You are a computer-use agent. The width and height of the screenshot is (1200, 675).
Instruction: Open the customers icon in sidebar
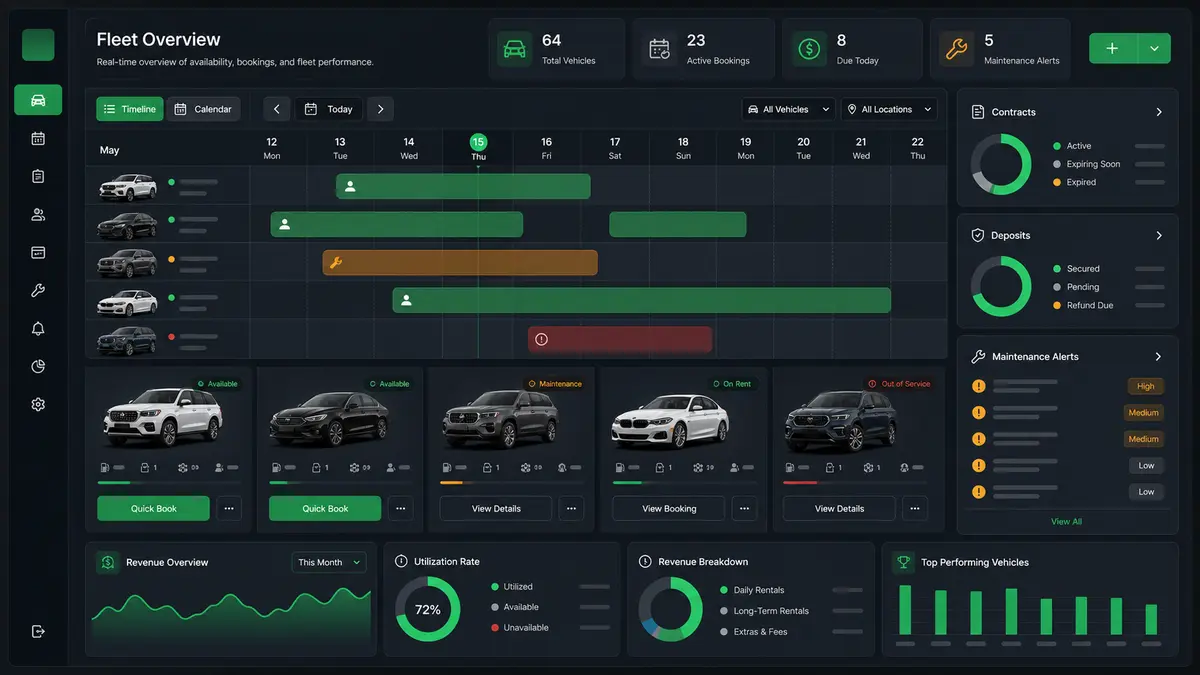click(38, 214)
